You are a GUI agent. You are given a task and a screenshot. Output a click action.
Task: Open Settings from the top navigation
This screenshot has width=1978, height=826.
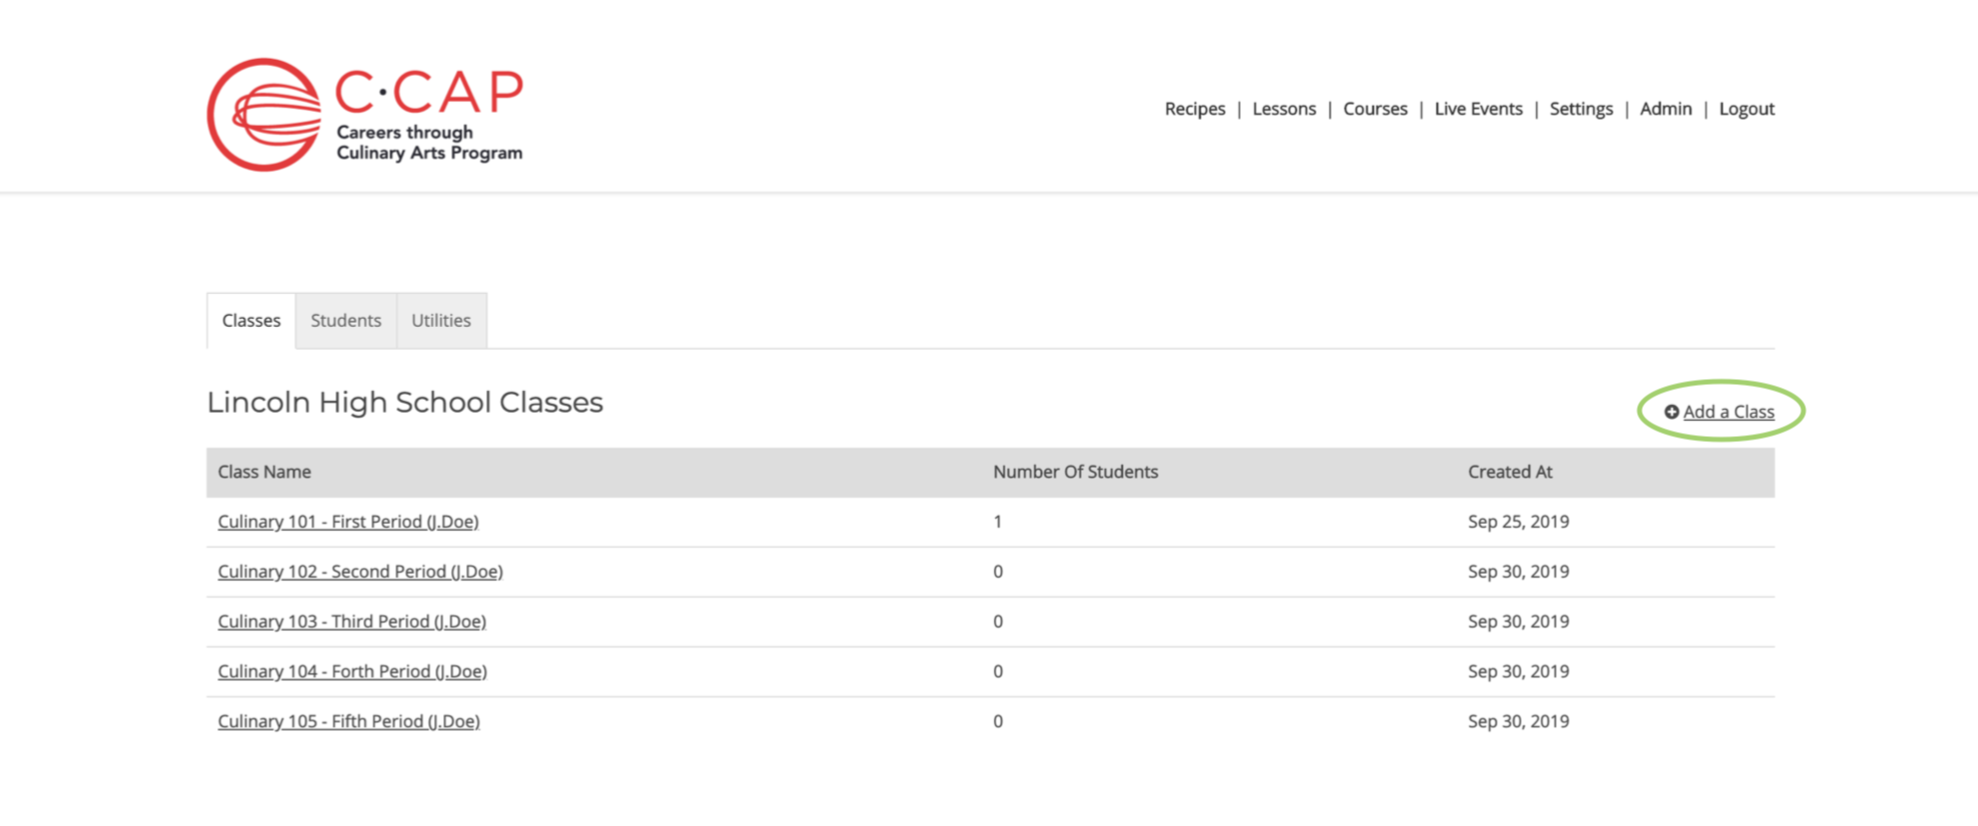[x=1581, y=109]
